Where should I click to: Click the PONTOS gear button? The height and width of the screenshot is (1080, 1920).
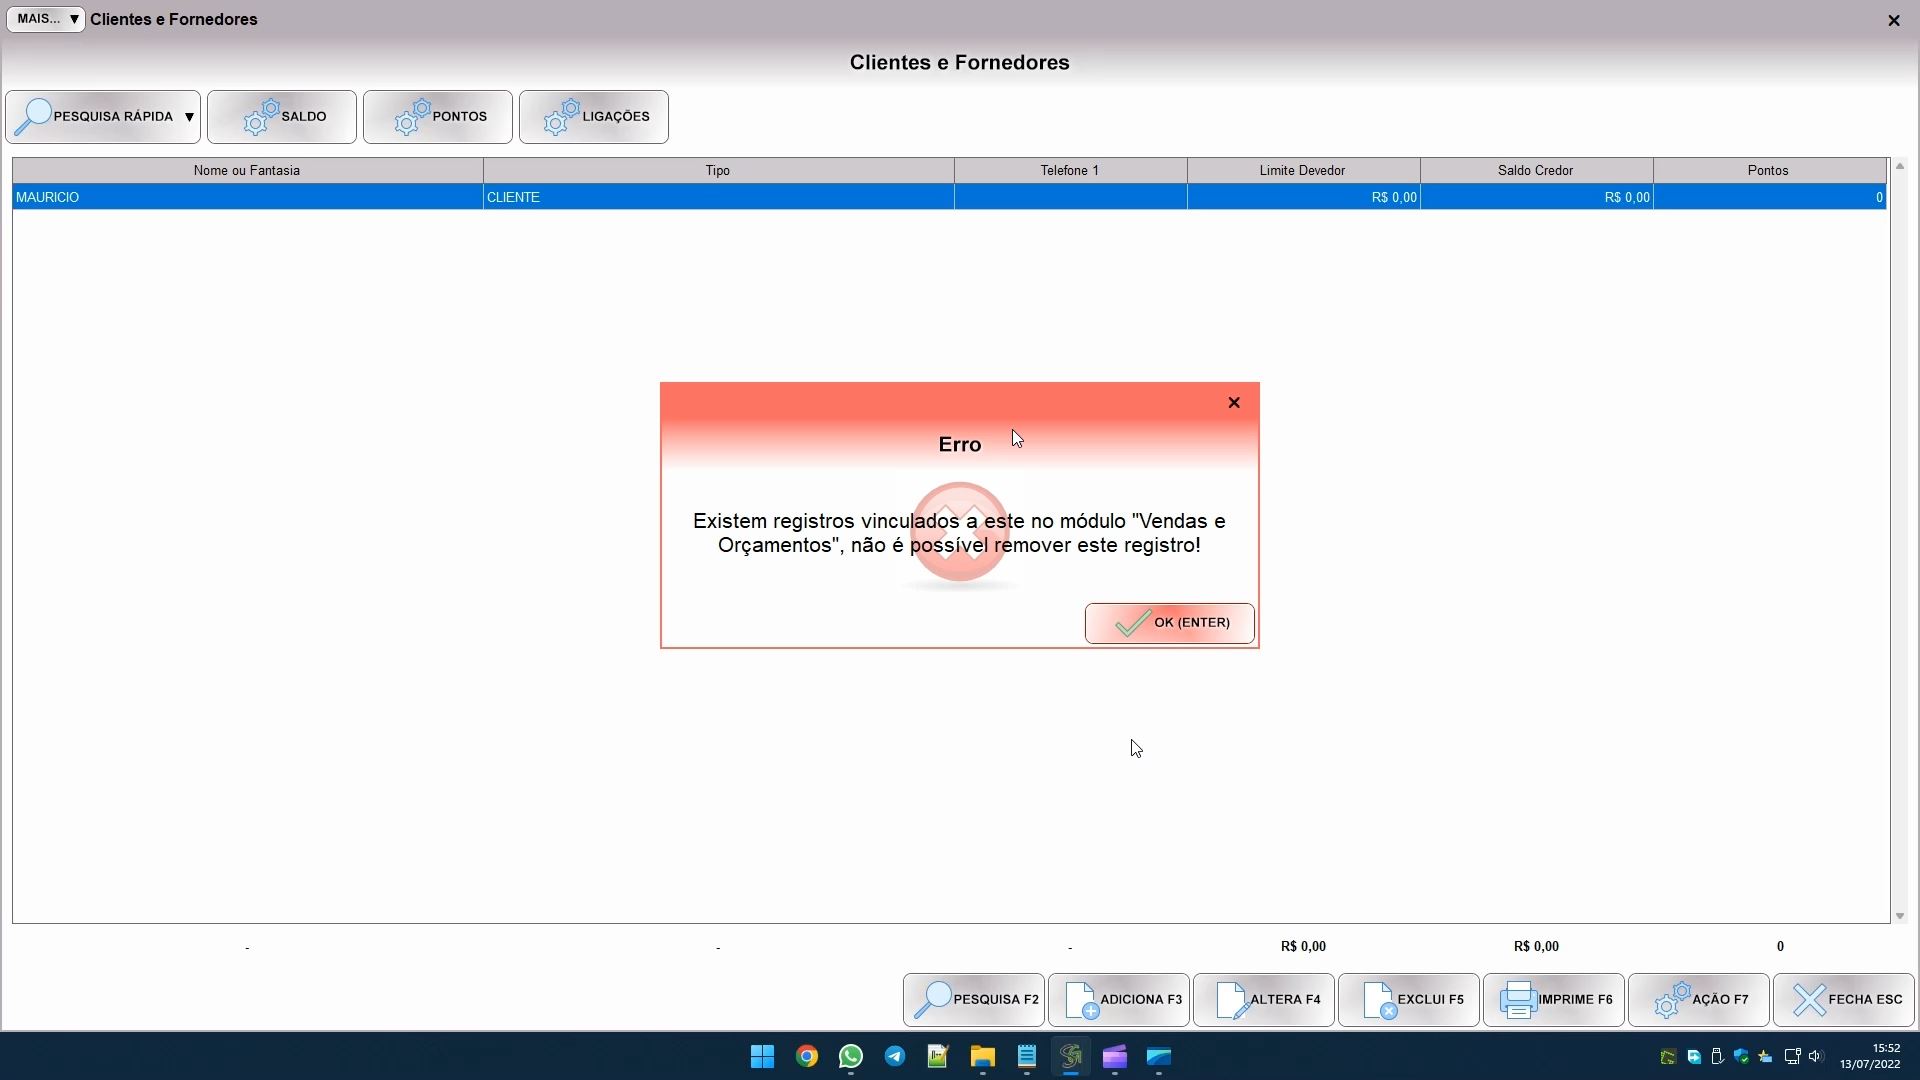[x=438, y=117]
